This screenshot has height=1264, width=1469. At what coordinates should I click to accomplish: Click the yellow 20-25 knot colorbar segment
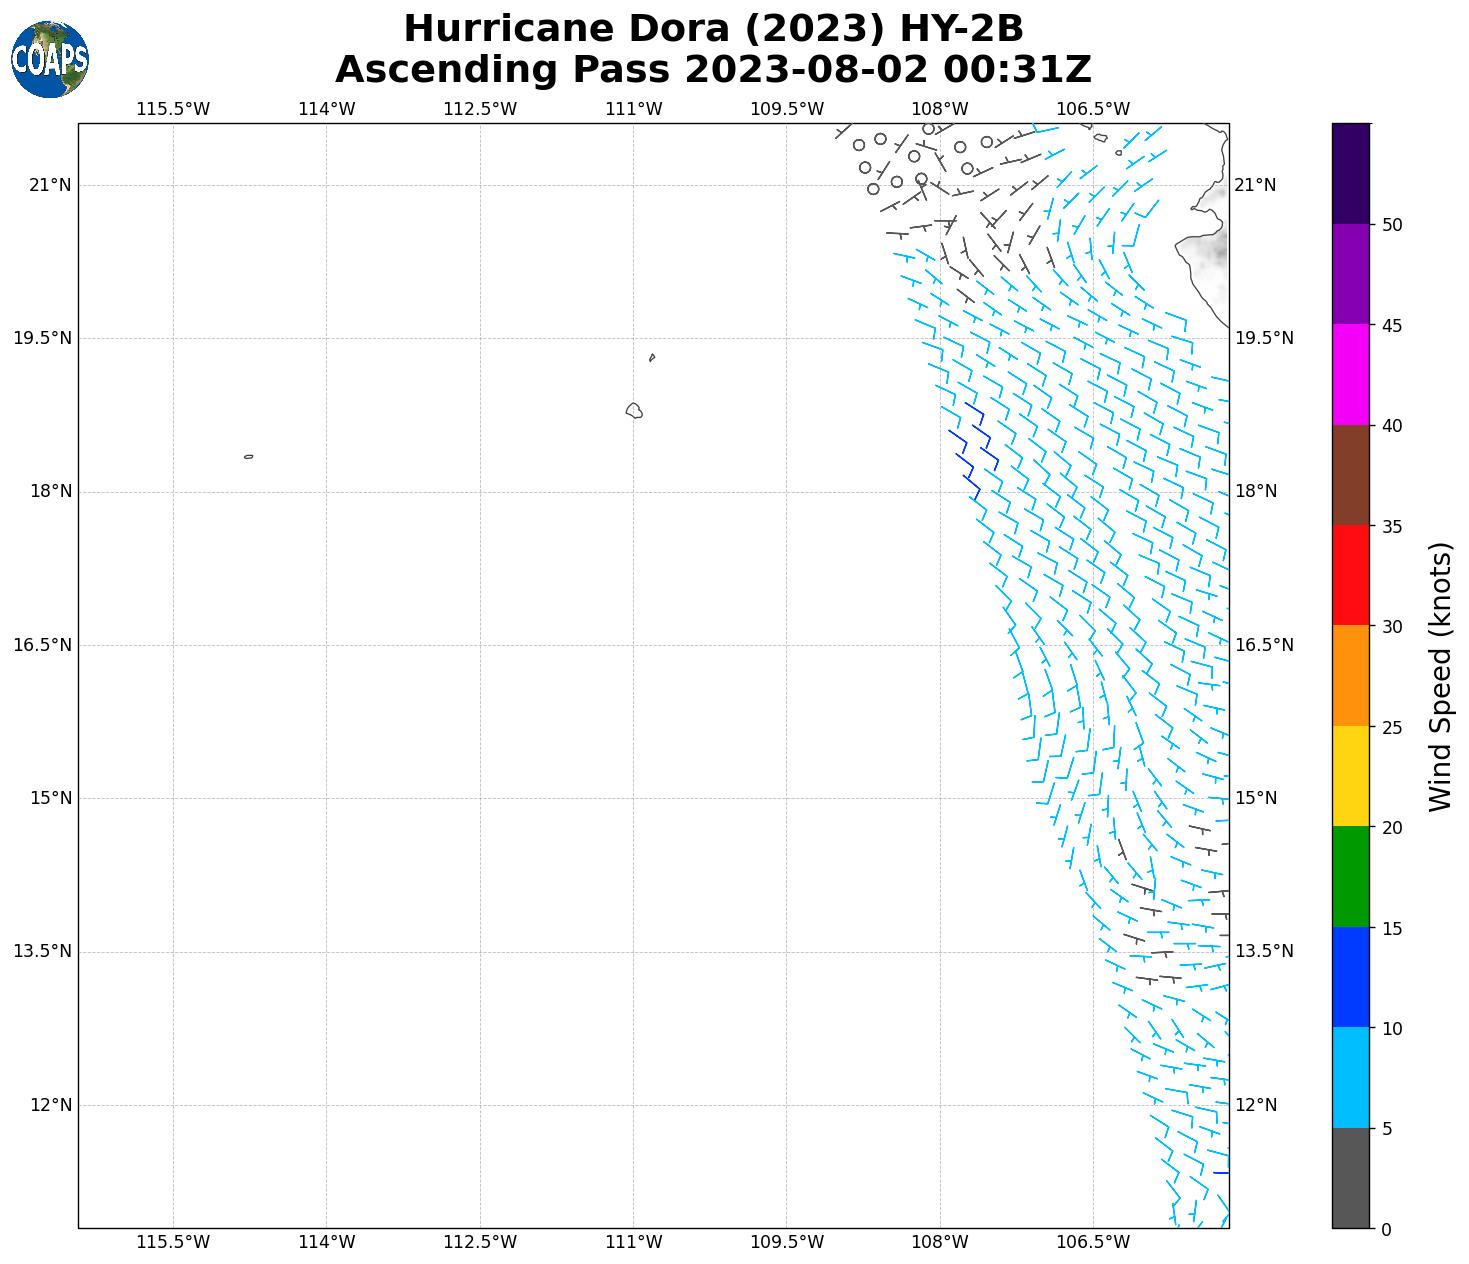[x=1350, y=776]
